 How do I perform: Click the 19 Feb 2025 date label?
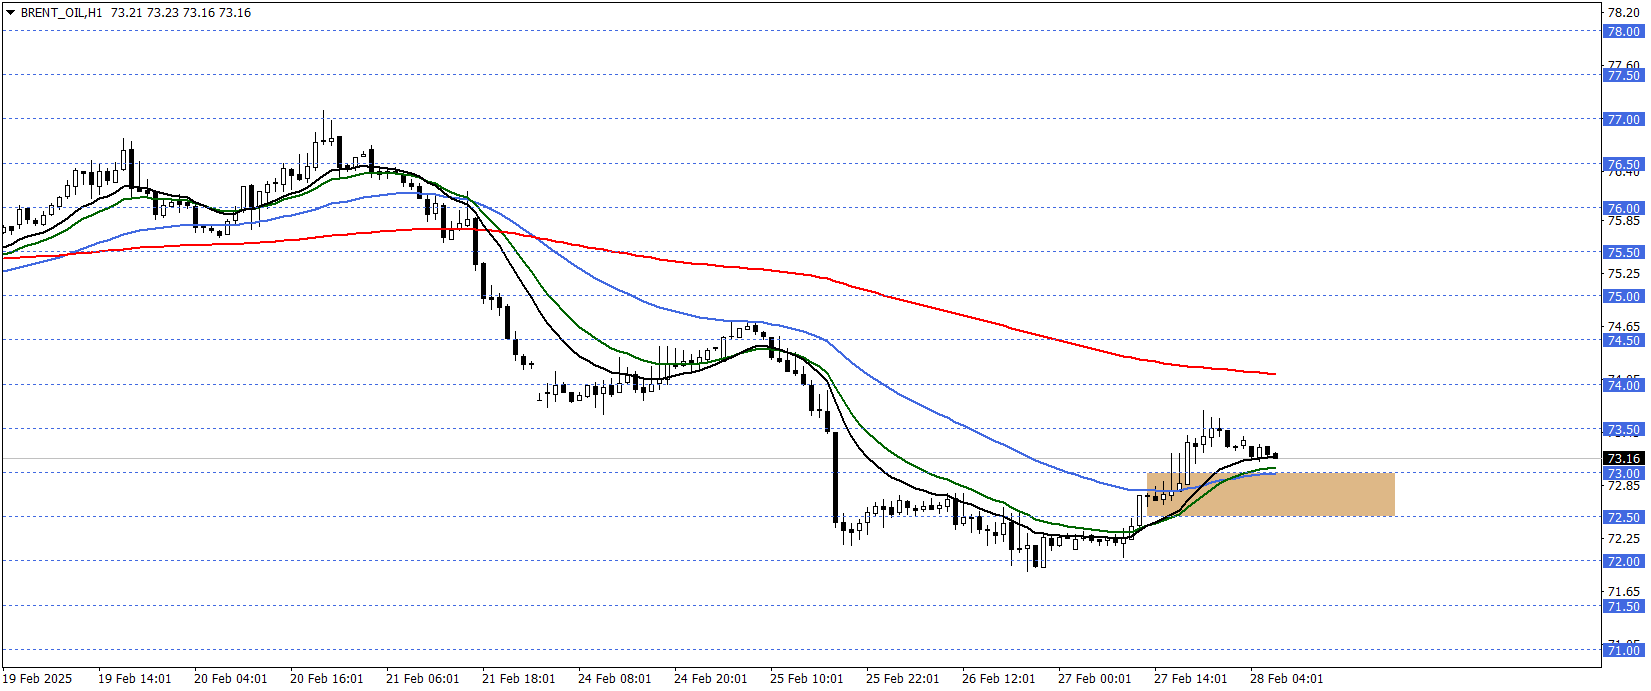coord(38,678)
